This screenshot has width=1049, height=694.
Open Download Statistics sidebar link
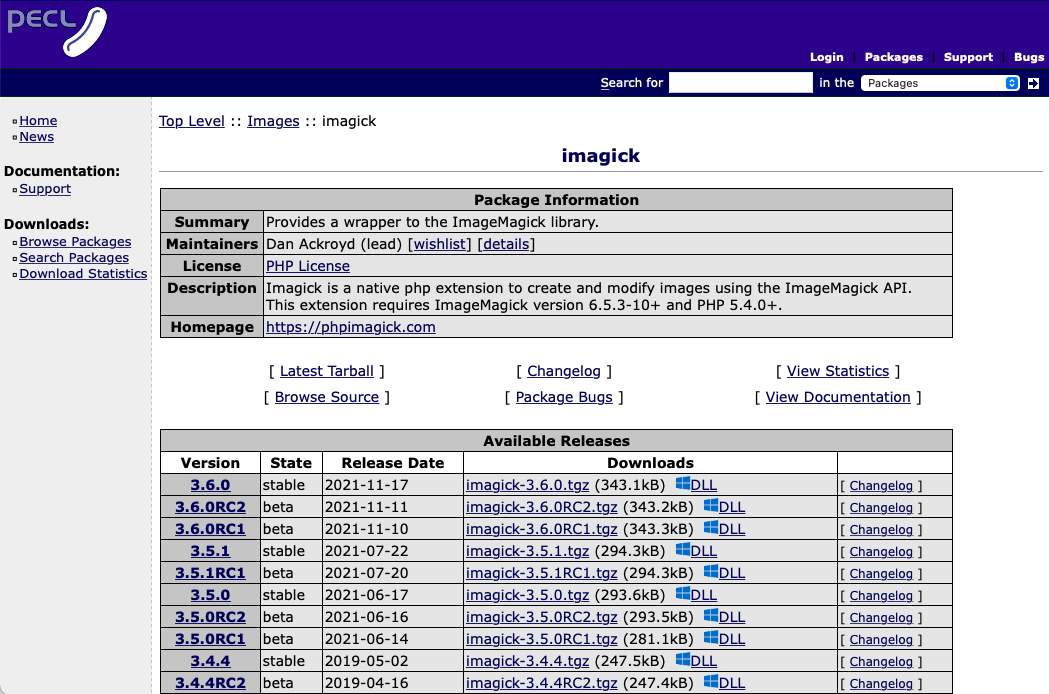[83, 274]
